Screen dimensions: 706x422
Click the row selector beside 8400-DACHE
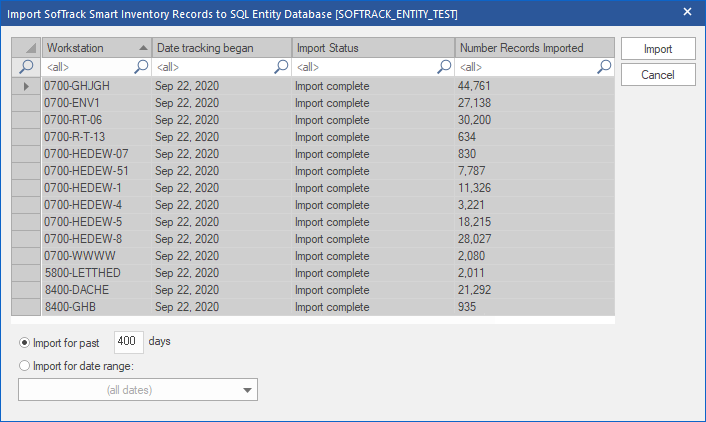[x=26, y=290]
